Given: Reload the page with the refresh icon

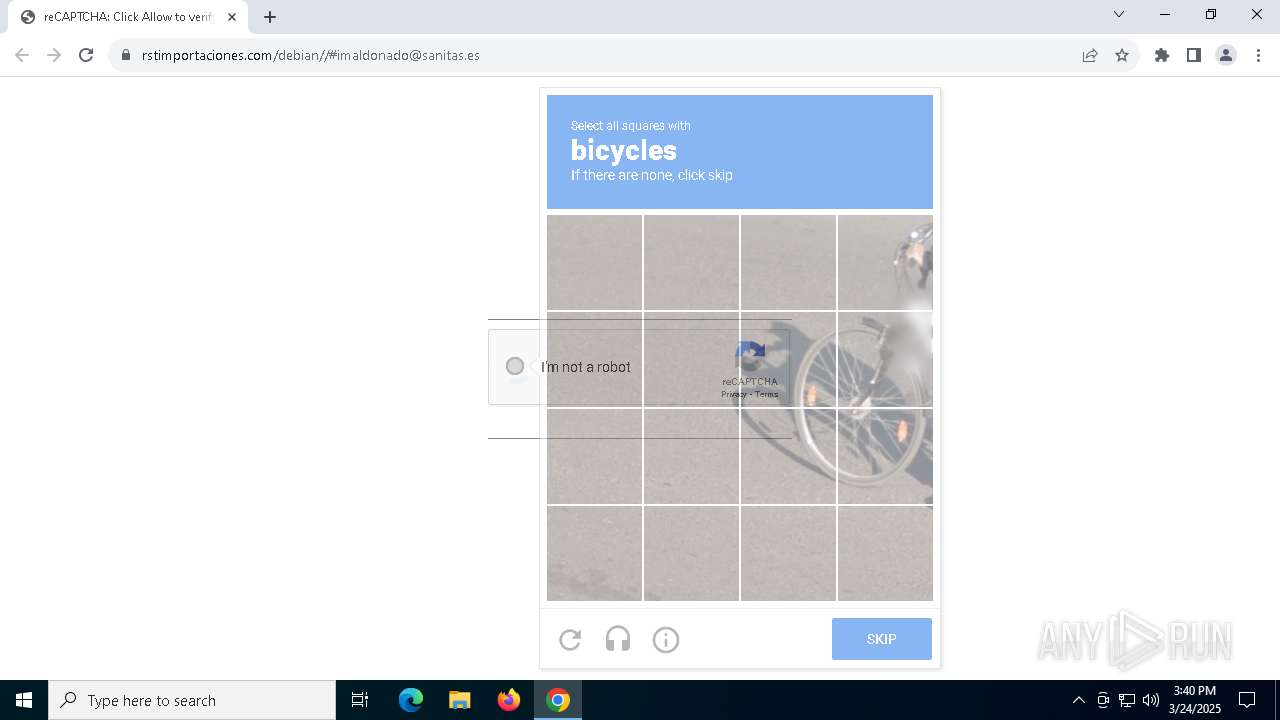Looking at the screenshot, I should [x=86, y=55].
